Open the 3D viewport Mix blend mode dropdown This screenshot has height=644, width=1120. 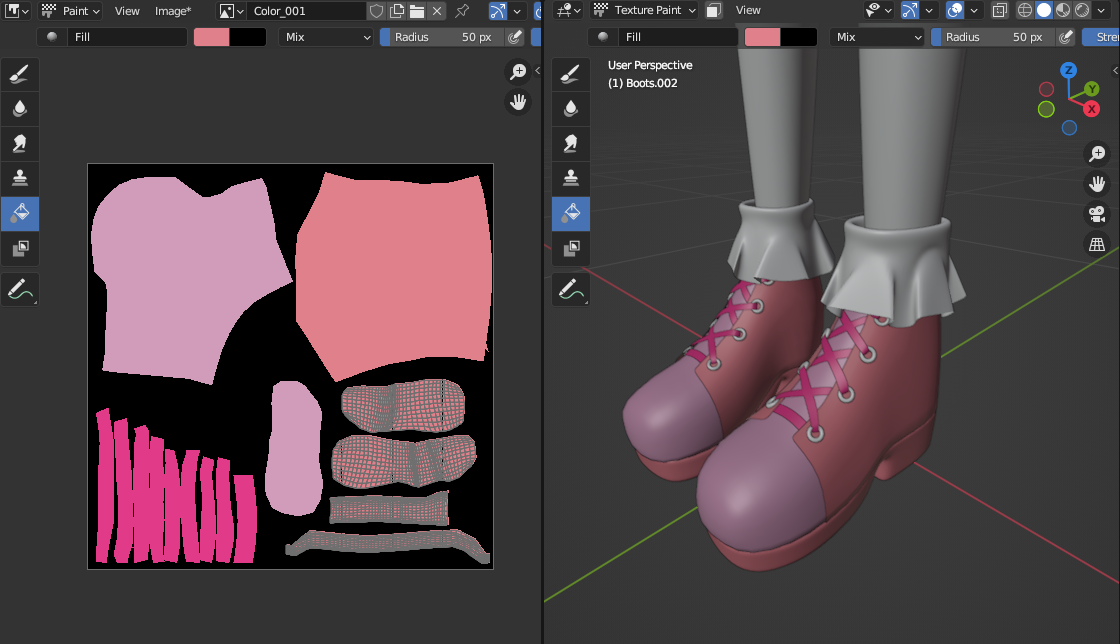click(877, 37)
